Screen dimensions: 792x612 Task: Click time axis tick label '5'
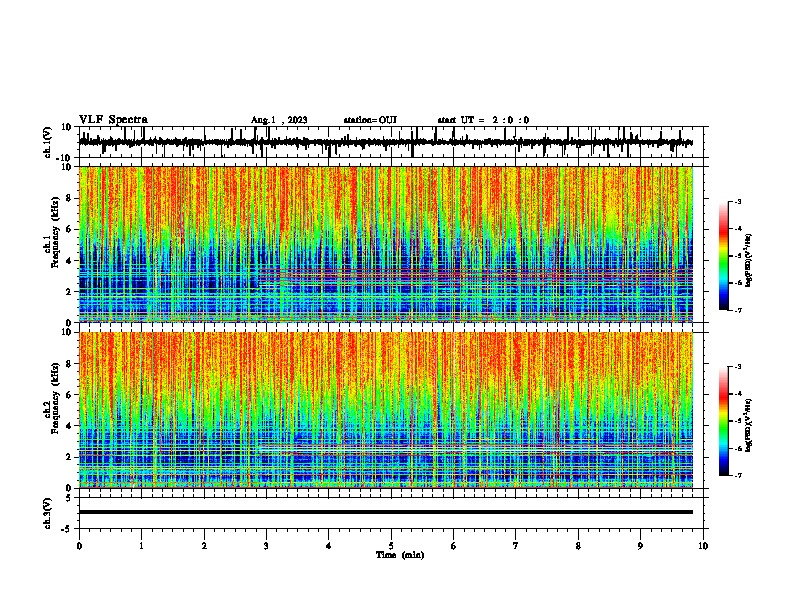[391, 546]
